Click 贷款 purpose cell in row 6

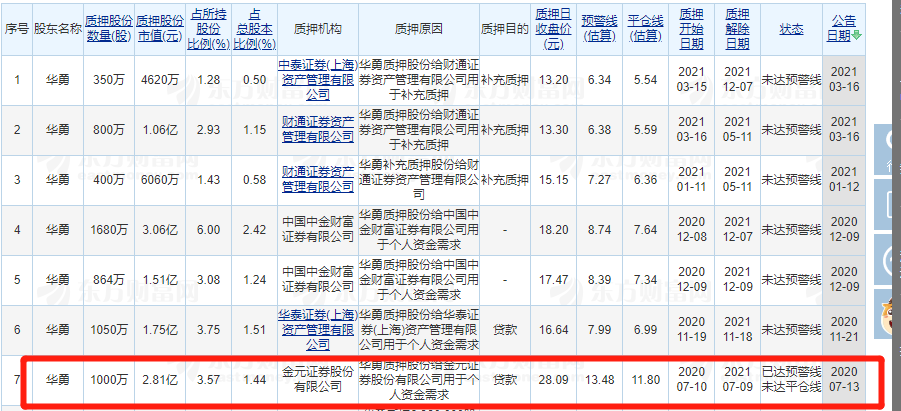(504, 330)
